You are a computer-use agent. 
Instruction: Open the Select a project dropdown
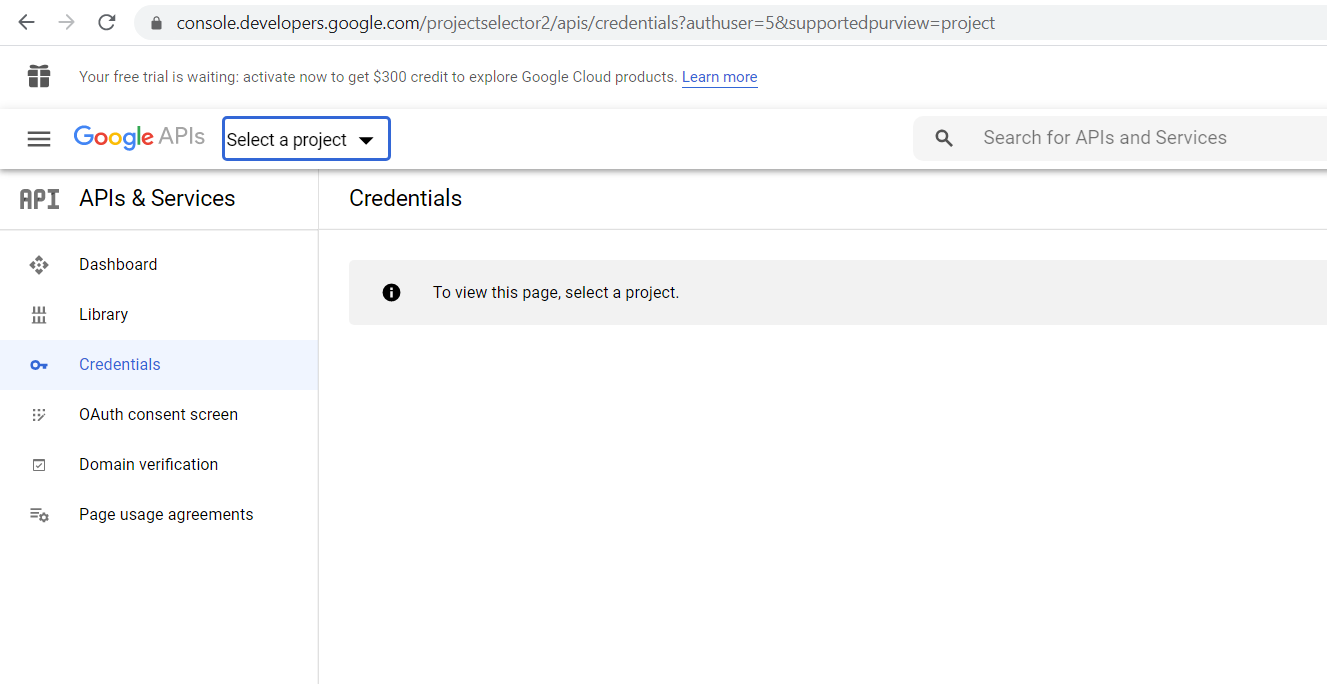coord(305,140)
